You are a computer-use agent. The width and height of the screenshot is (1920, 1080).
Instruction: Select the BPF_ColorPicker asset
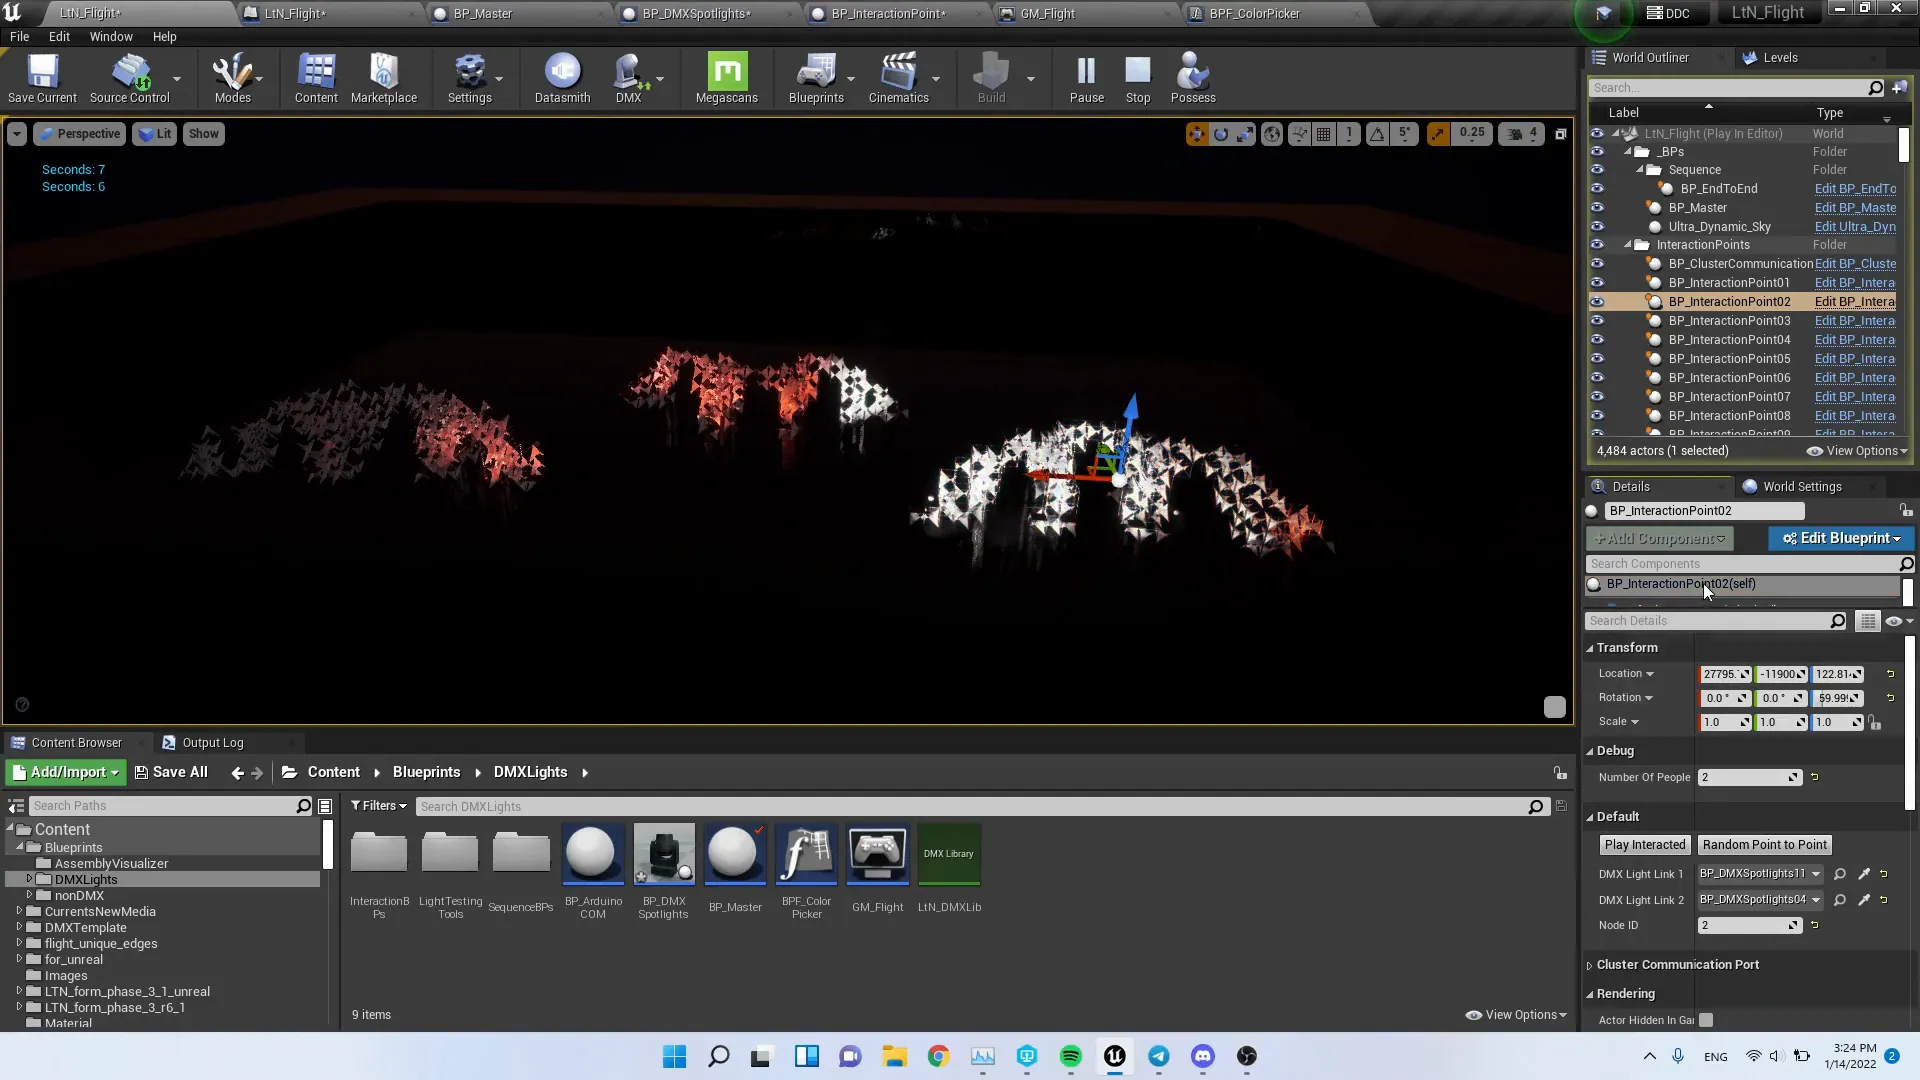806,870
